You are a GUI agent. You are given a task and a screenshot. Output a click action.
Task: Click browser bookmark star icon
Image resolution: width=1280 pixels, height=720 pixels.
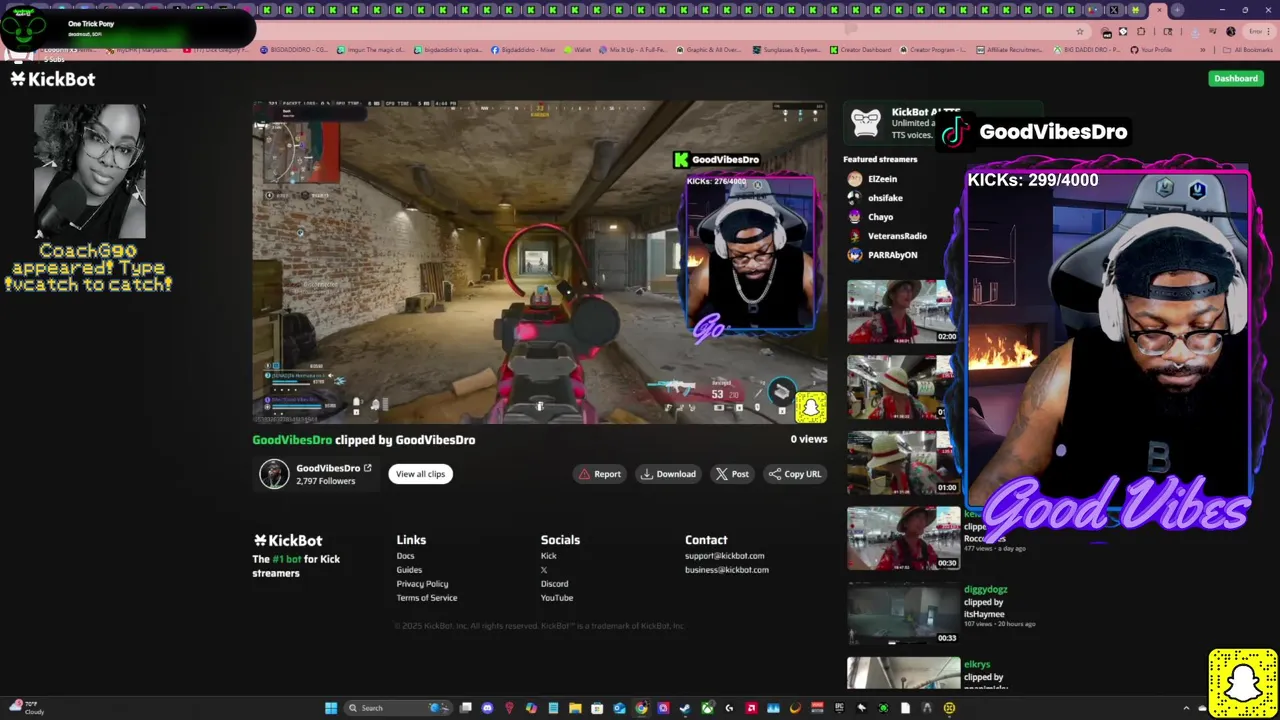pos(1079,31)
